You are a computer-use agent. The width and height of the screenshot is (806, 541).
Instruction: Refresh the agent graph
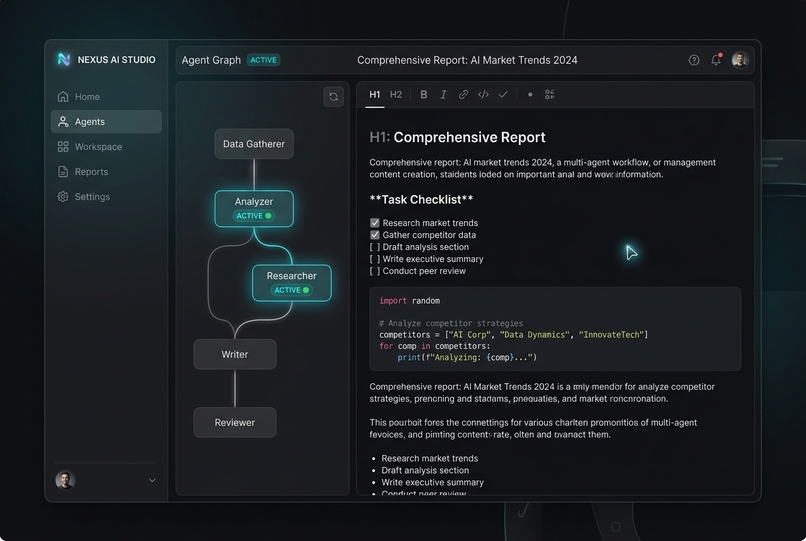coord(334,97)
